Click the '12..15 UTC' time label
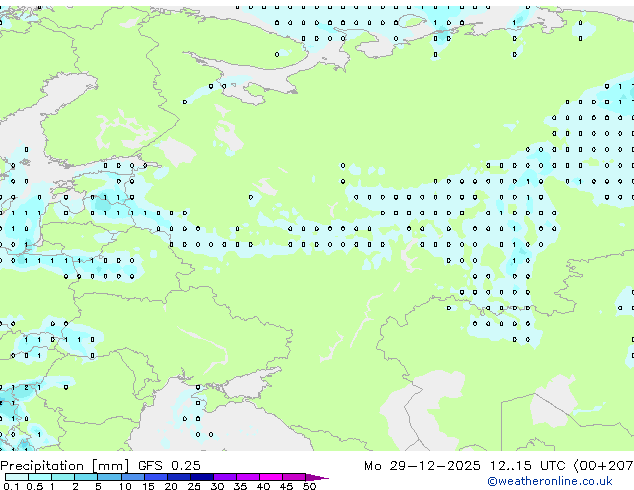 click(527, 466)
